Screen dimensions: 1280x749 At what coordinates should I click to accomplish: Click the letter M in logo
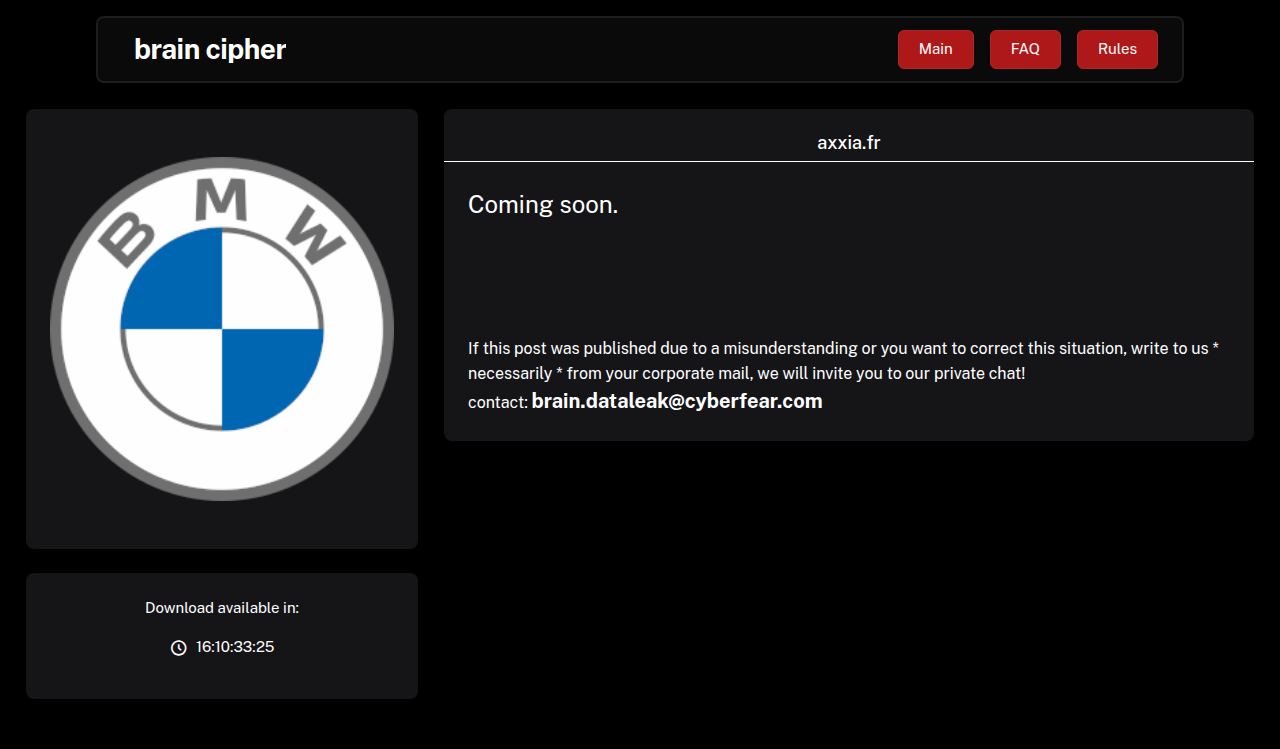point(220,200)
